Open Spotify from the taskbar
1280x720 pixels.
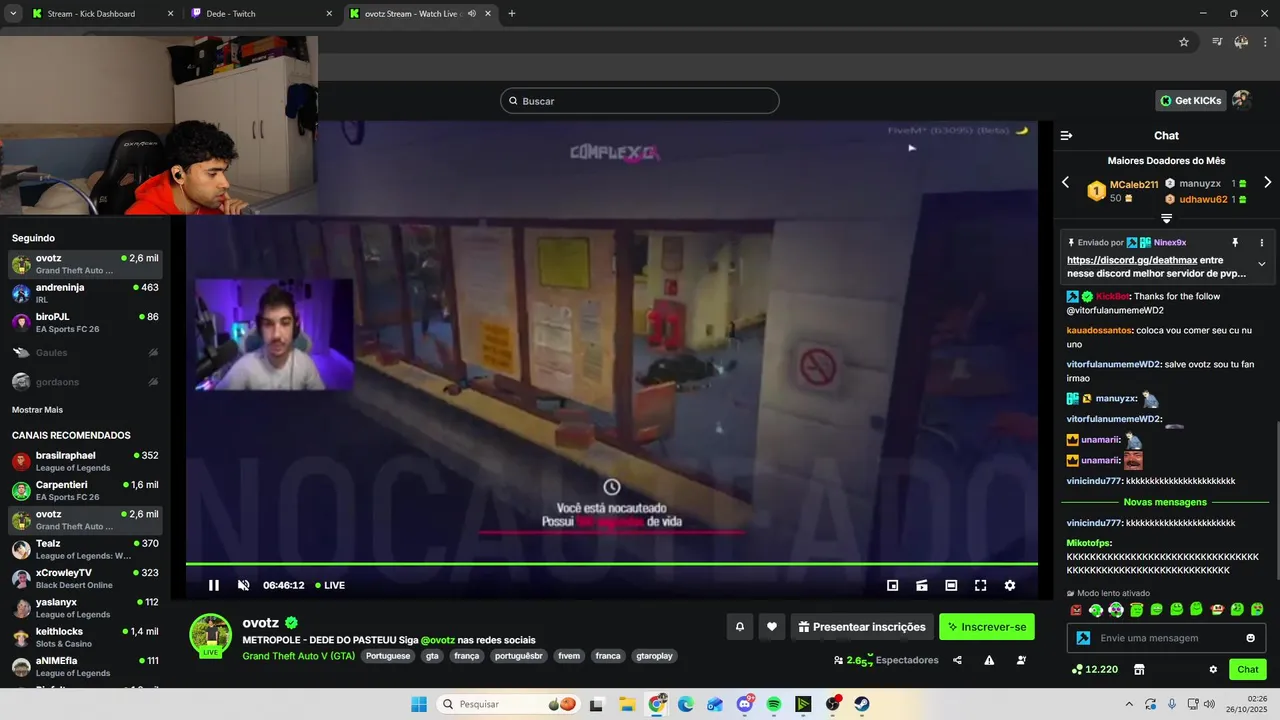(774, 704)
